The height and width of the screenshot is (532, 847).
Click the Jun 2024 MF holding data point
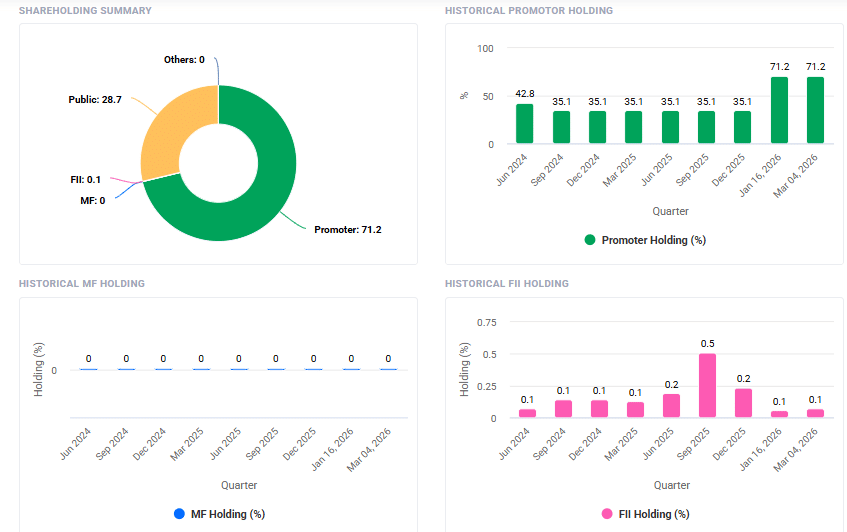tap(89, 369)
